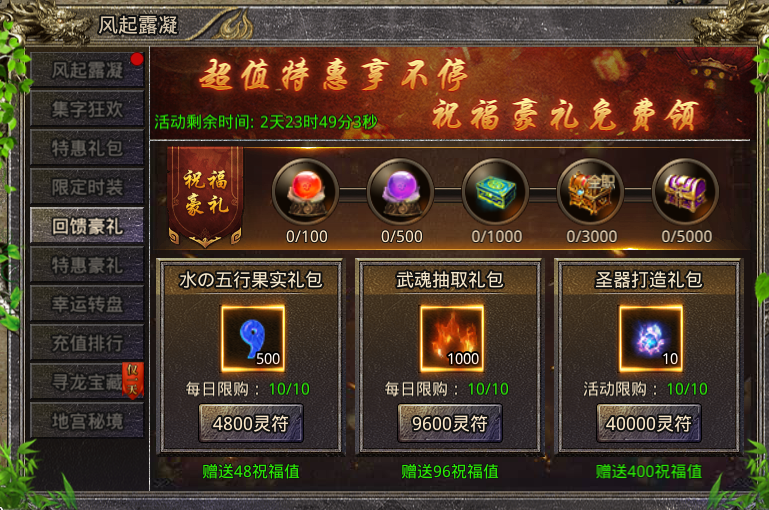Purchase the pack for 40000灵符
Image resolution: width=769 pixels, height=510 pixels.
pos(649,423)
